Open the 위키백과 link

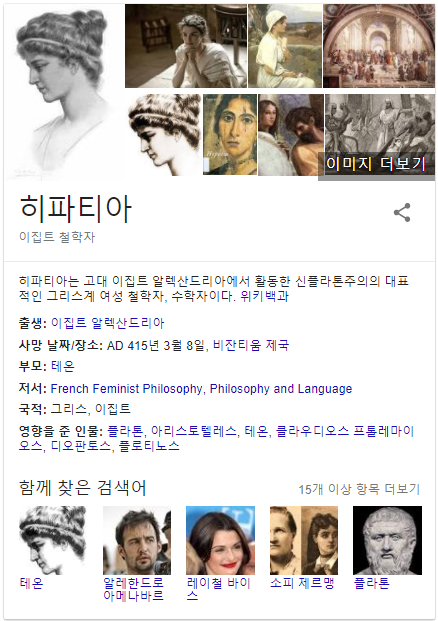[265, 296]
